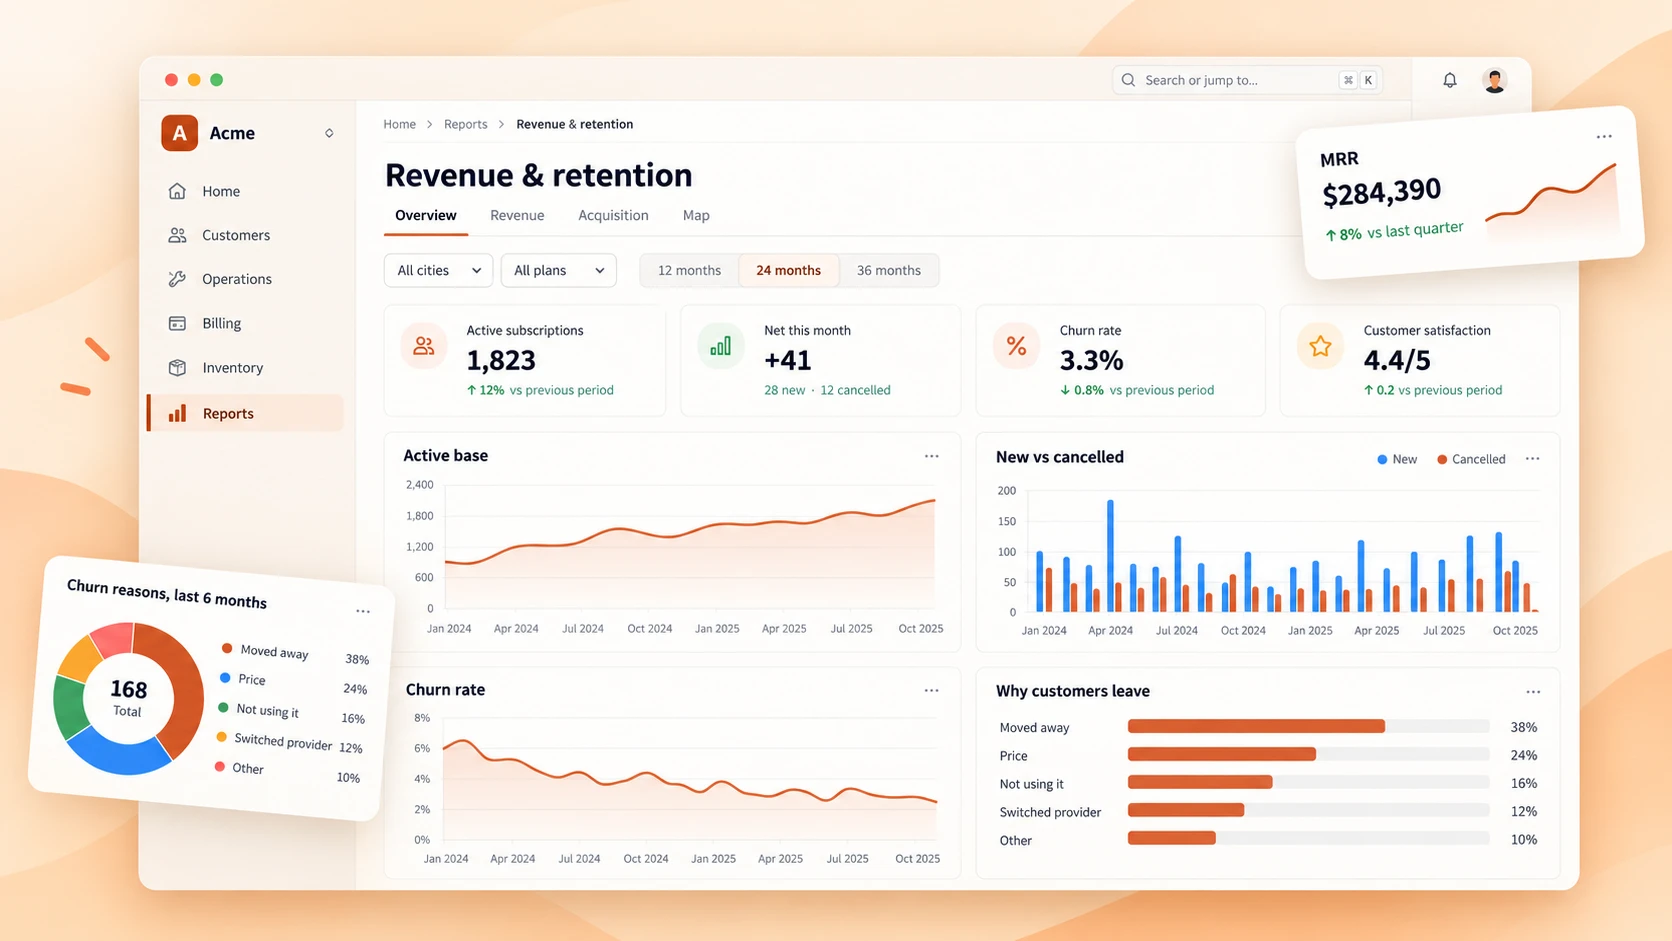1672x941 pixels.
Task: Go to Home breadcrumb link
Action: tap(399, 124)
